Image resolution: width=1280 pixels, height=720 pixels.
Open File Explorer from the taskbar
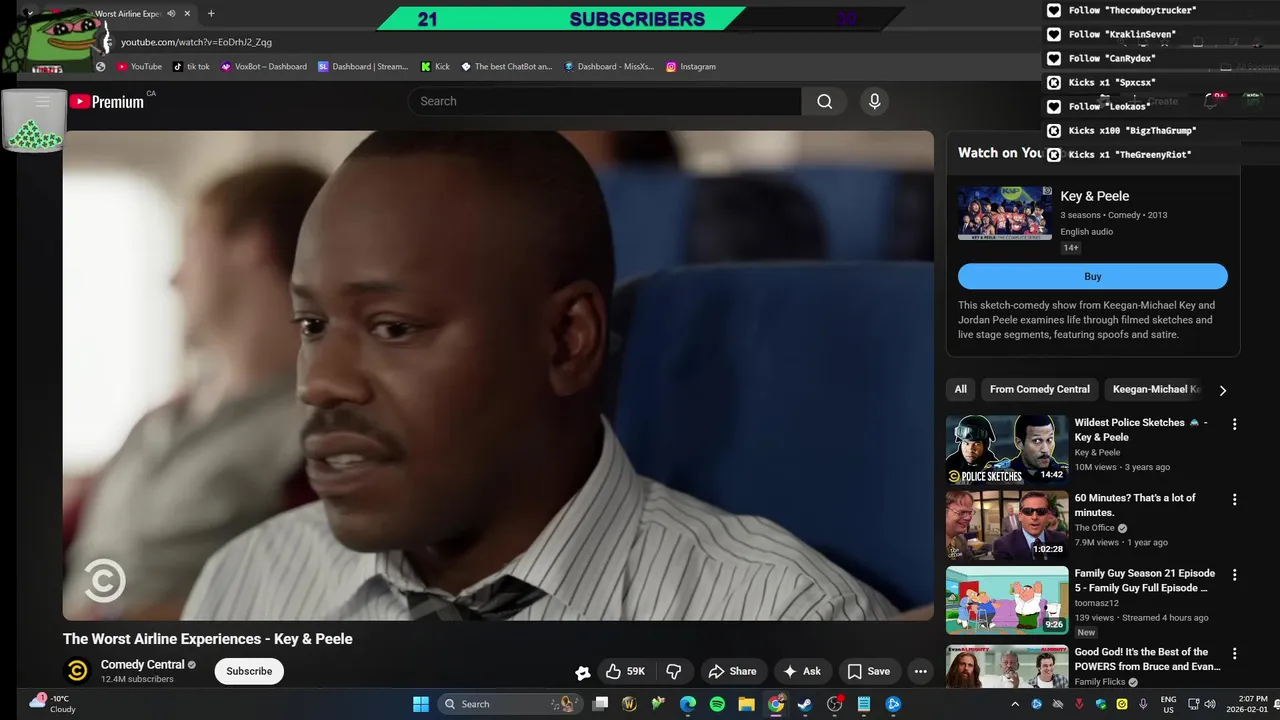pyautogui.click(x=746, y=704)
